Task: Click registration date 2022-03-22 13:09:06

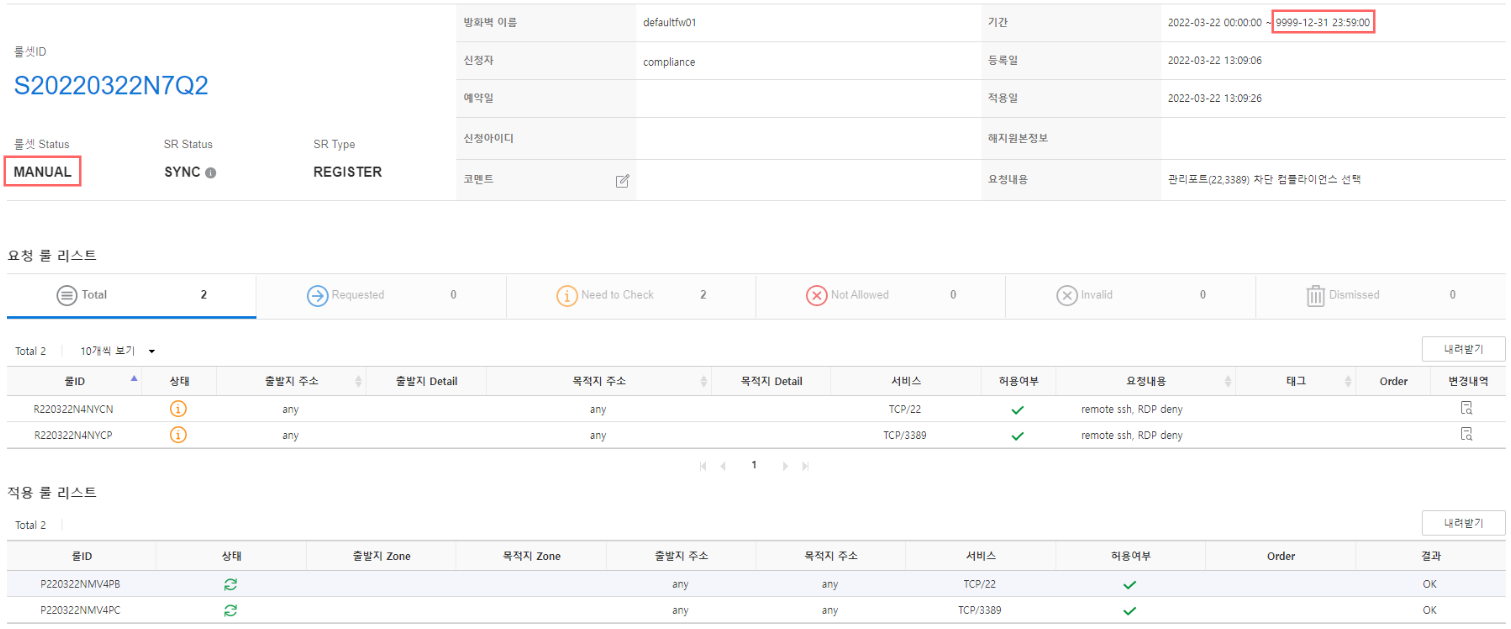Action: coord(1215,60)
